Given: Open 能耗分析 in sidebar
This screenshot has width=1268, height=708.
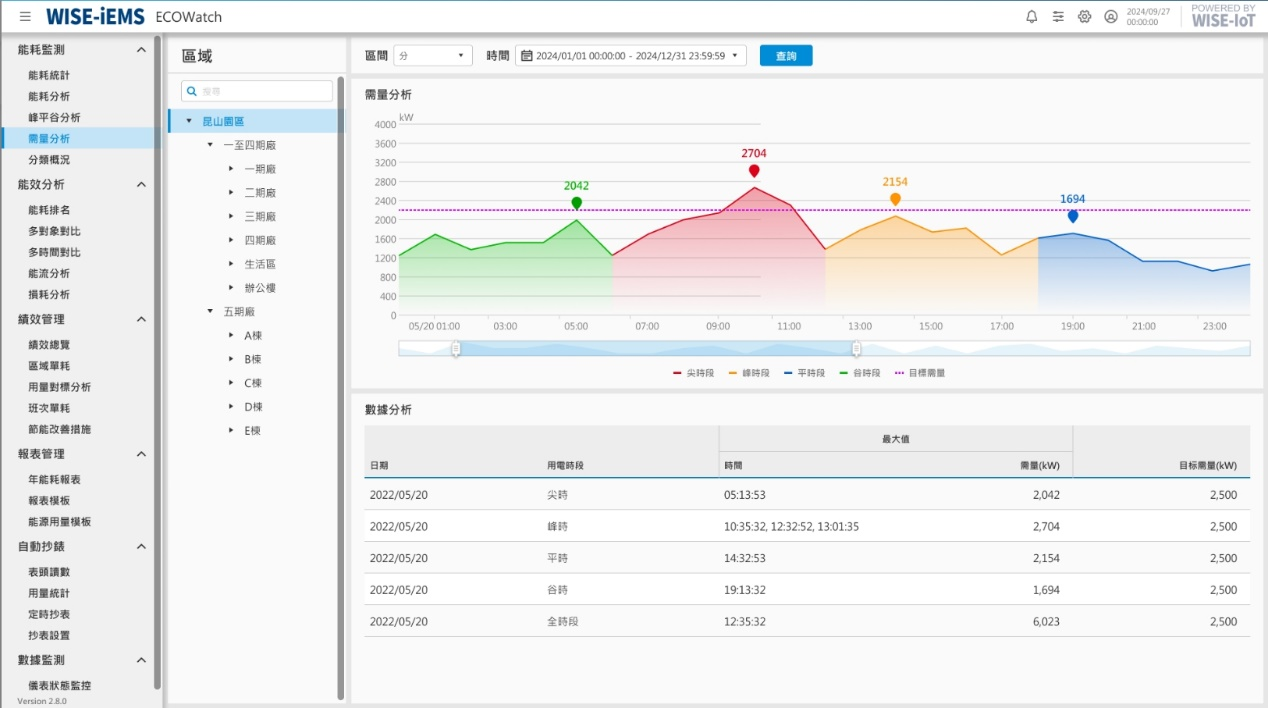Looking at the screenshot, I should [x=49, y=96].
